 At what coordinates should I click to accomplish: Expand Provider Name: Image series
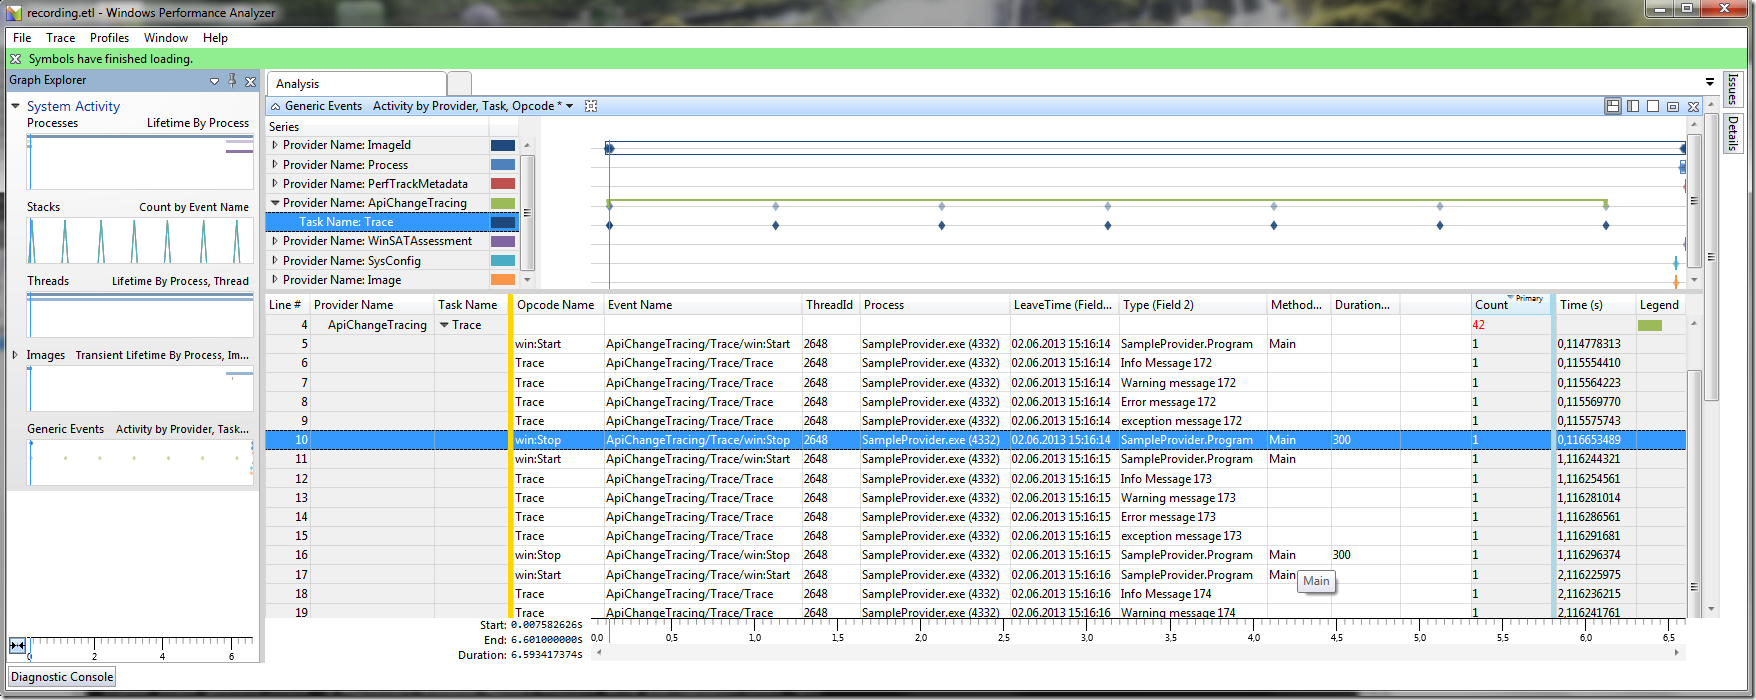pyautogui.click(x=275, y=280)
